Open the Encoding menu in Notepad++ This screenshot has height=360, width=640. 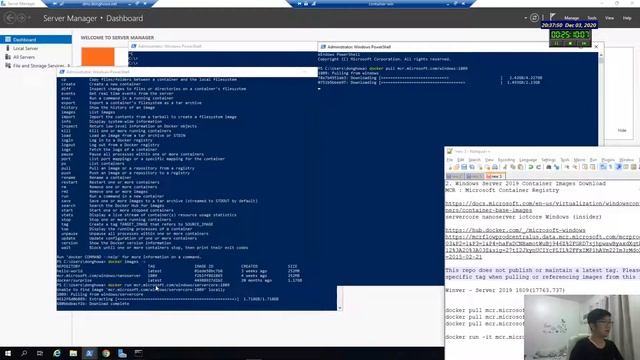point(507,160)
